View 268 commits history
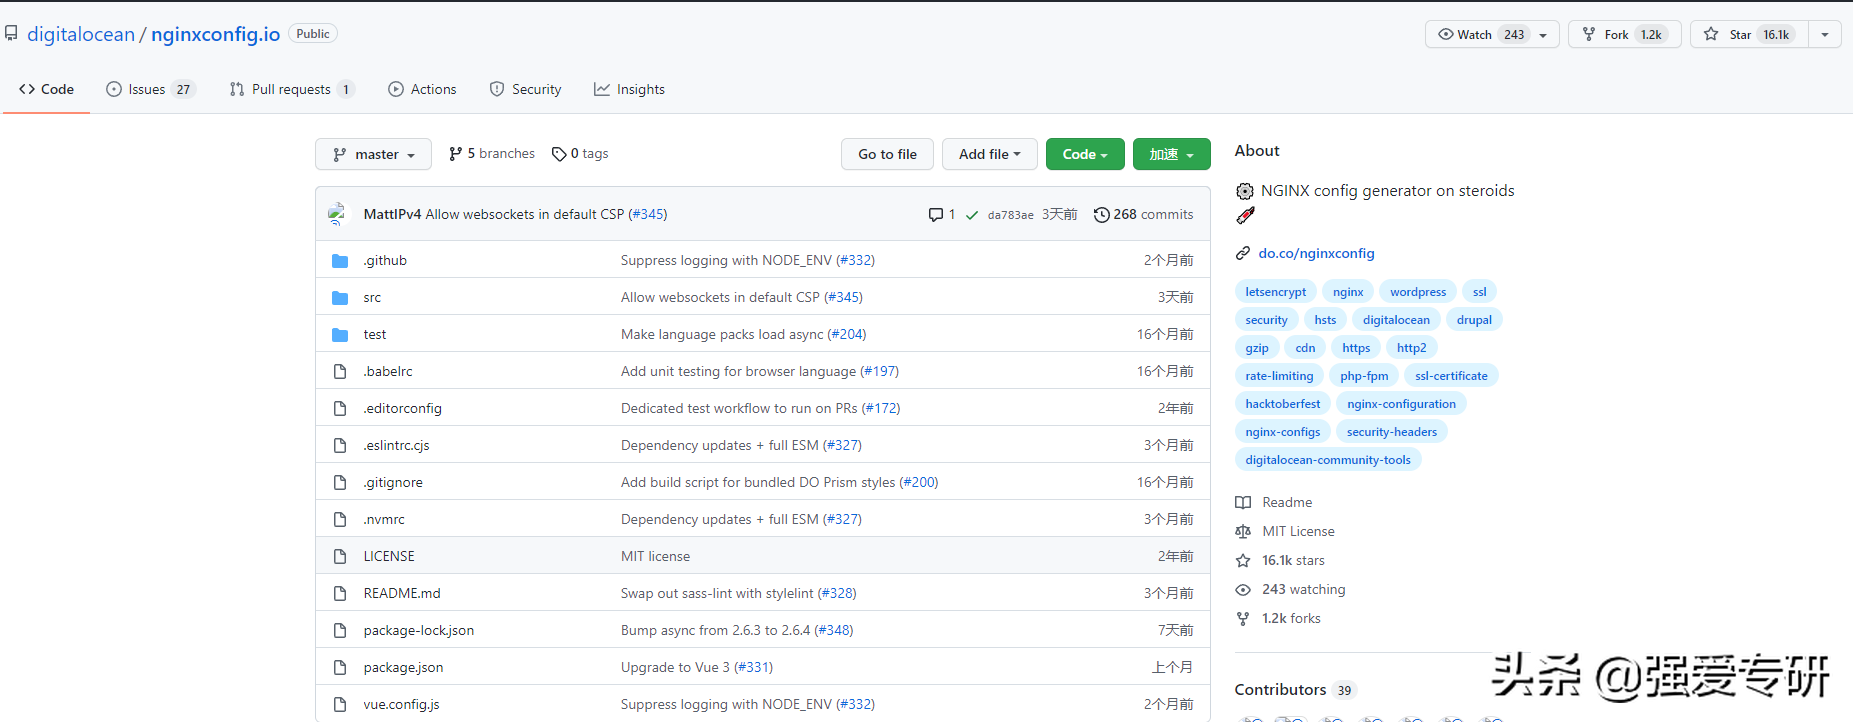This screenshot has height=722, width=1853. [x=1144, y=214]
